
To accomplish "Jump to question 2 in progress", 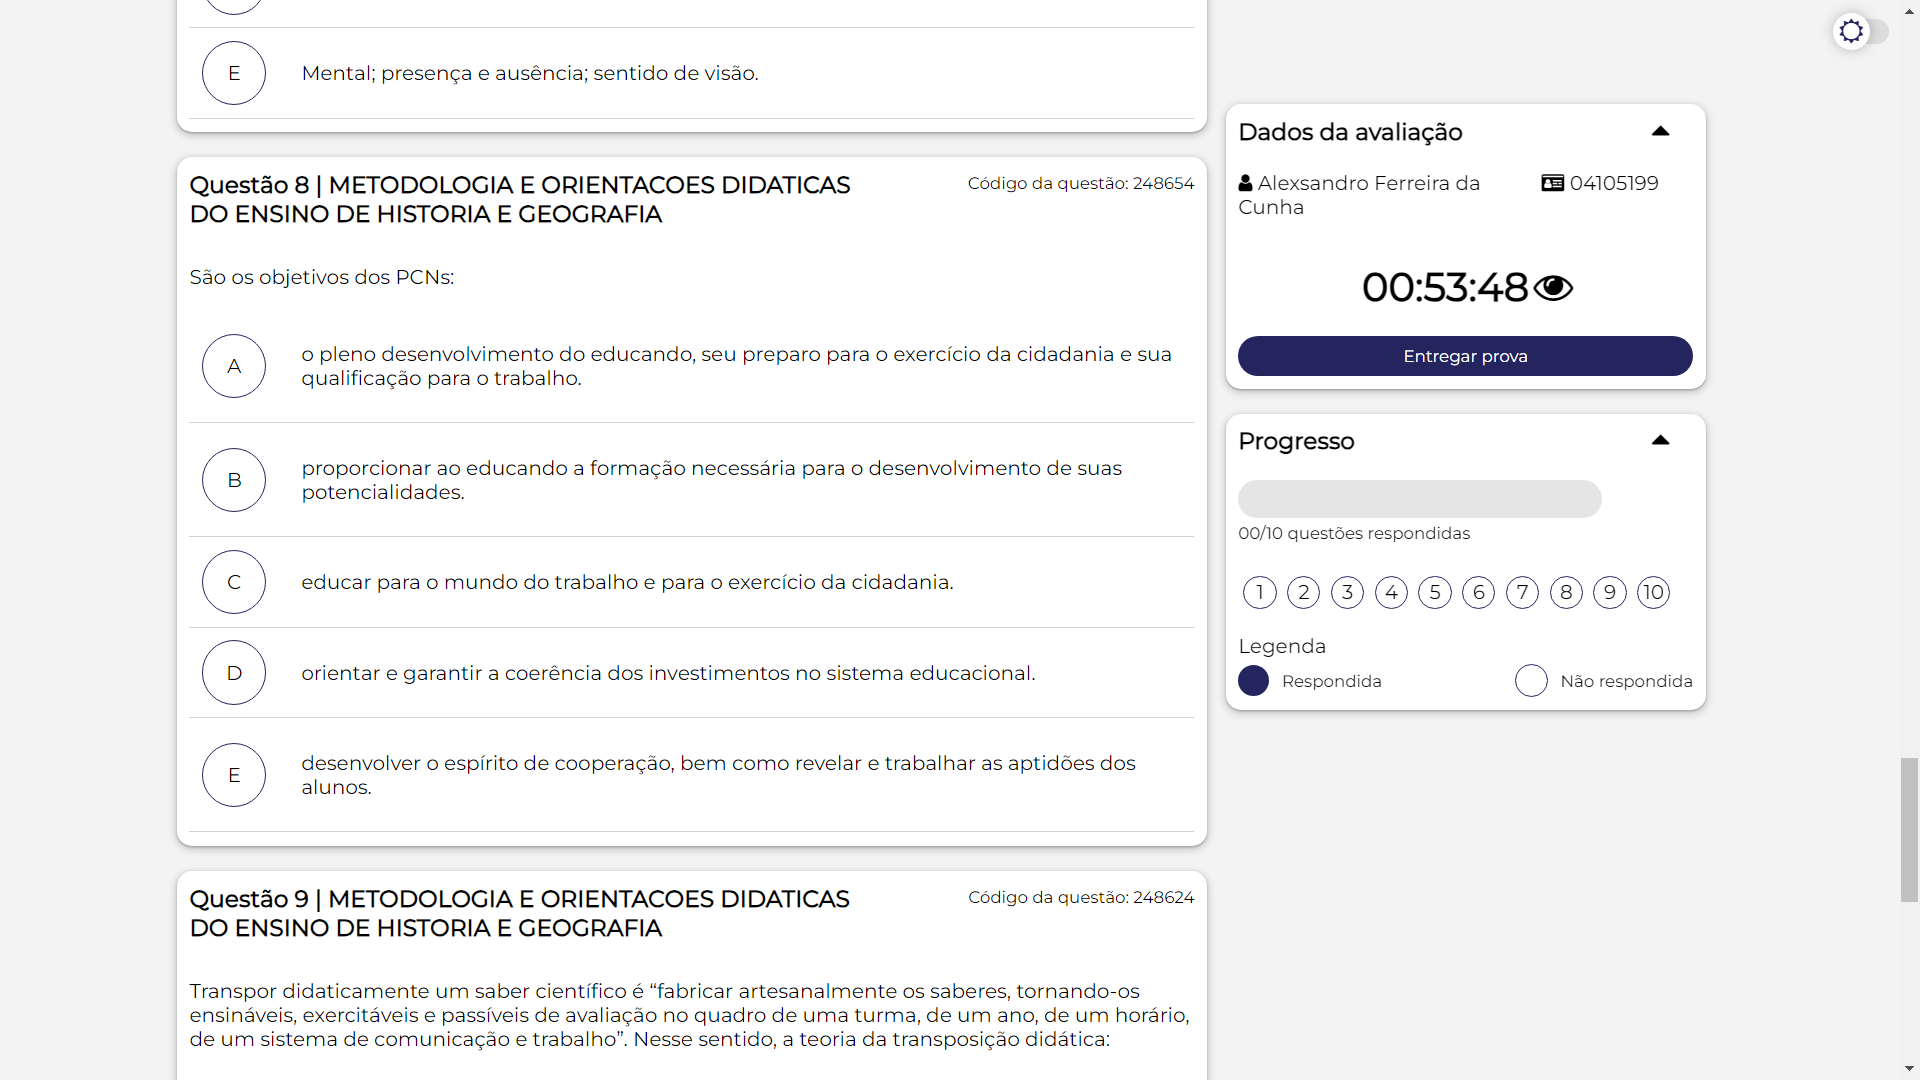I will pyautogui.click(x=1304, y=593).
